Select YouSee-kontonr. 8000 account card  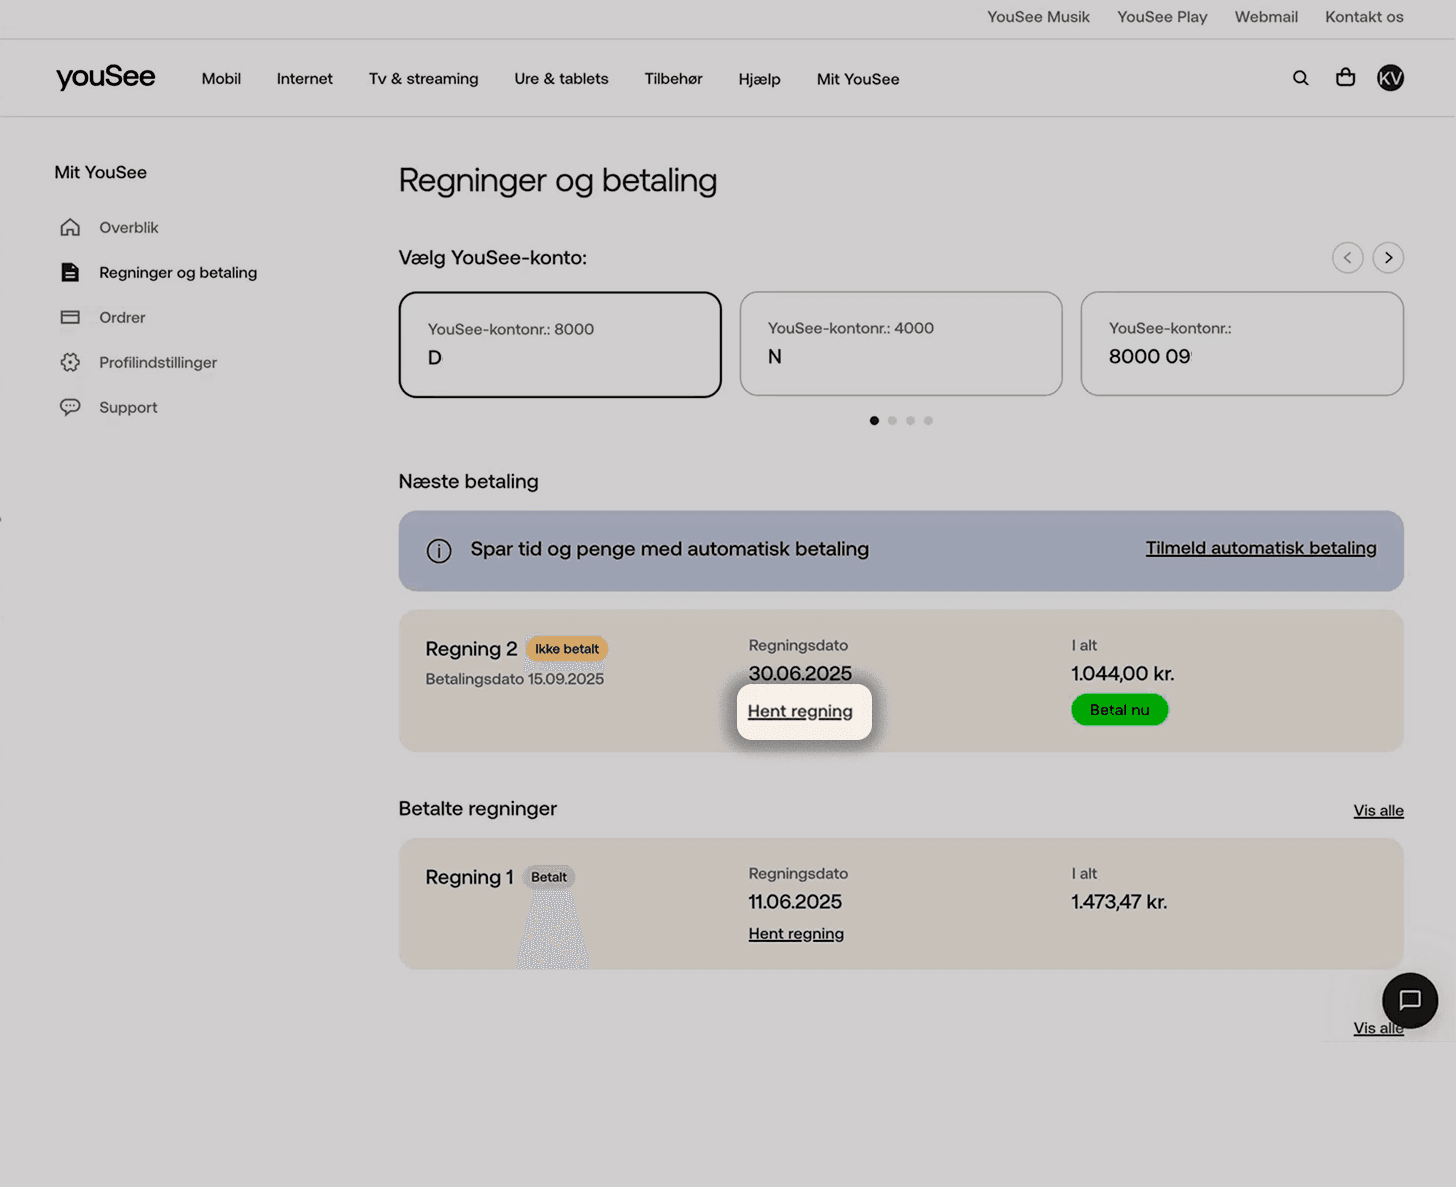click(559, 343)
